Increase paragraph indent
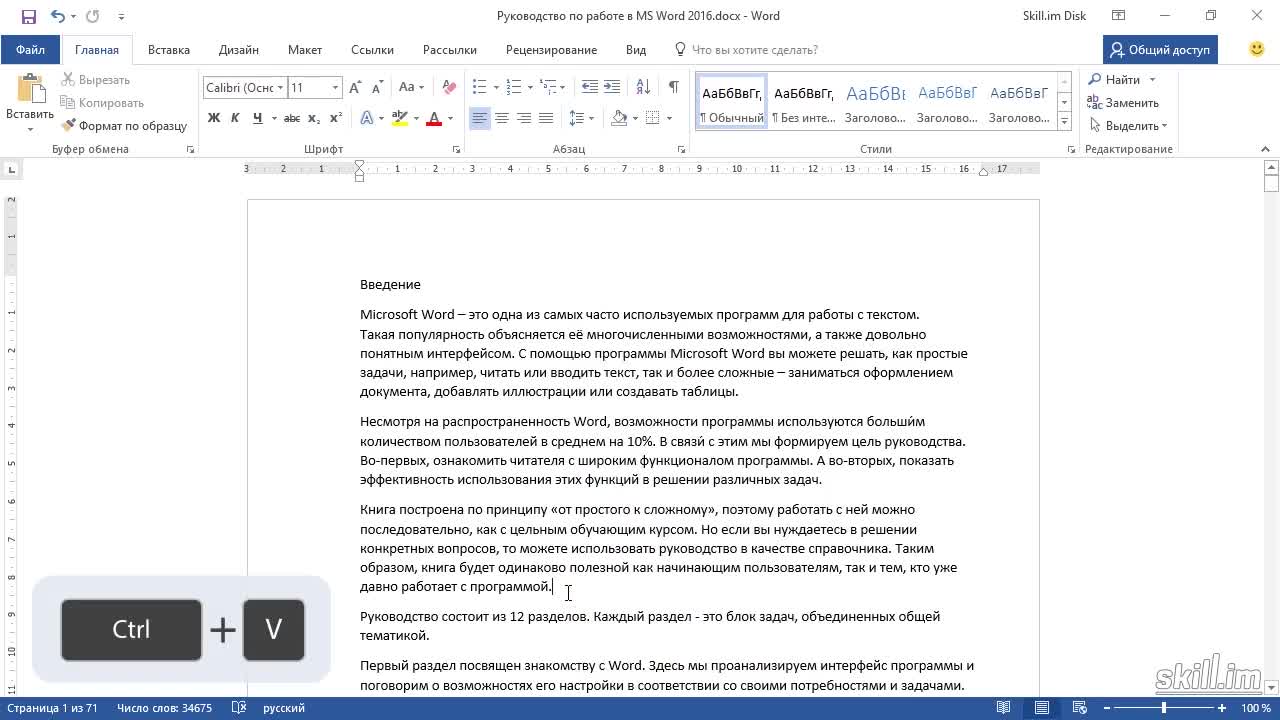1280x720 pixels. [x=612, y=88]
